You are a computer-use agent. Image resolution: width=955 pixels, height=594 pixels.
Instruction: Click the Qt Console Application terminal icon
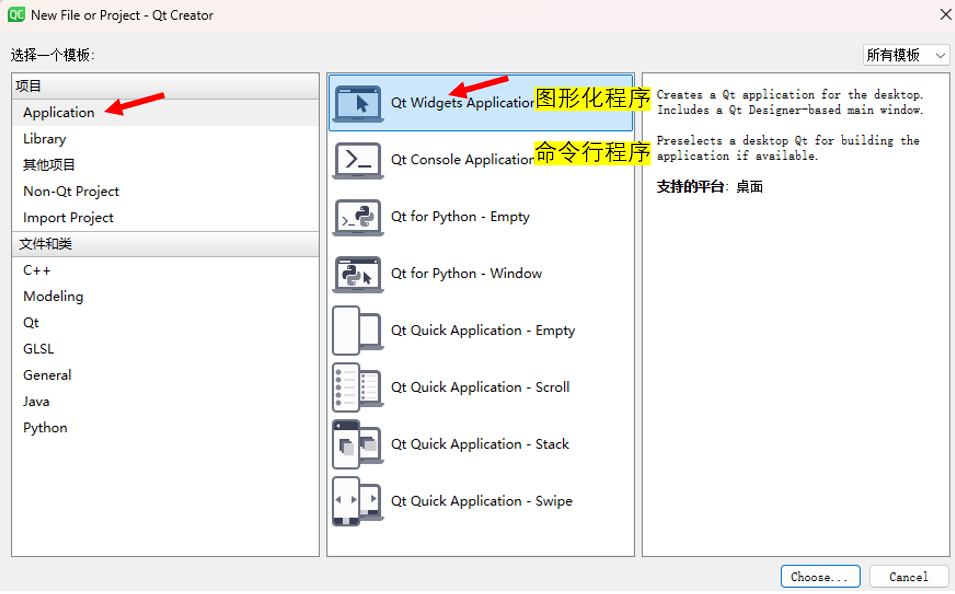pos(358,160)
